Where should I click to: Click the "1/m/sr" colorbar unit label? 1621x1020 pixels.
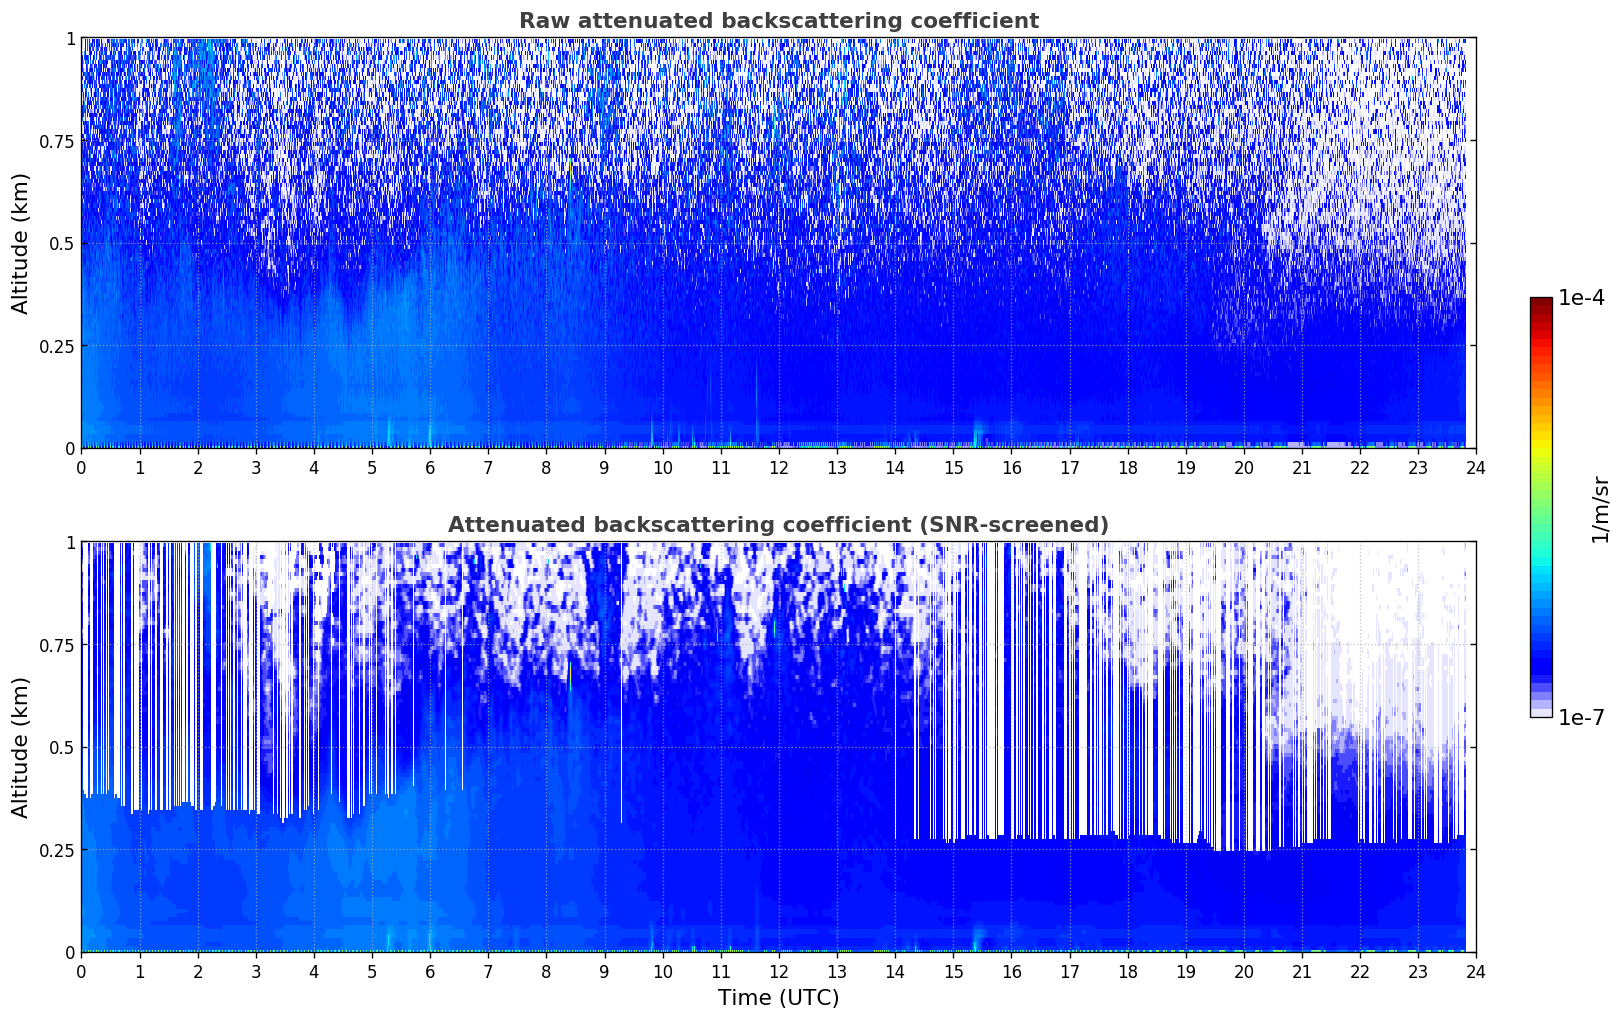(1600, 509)
